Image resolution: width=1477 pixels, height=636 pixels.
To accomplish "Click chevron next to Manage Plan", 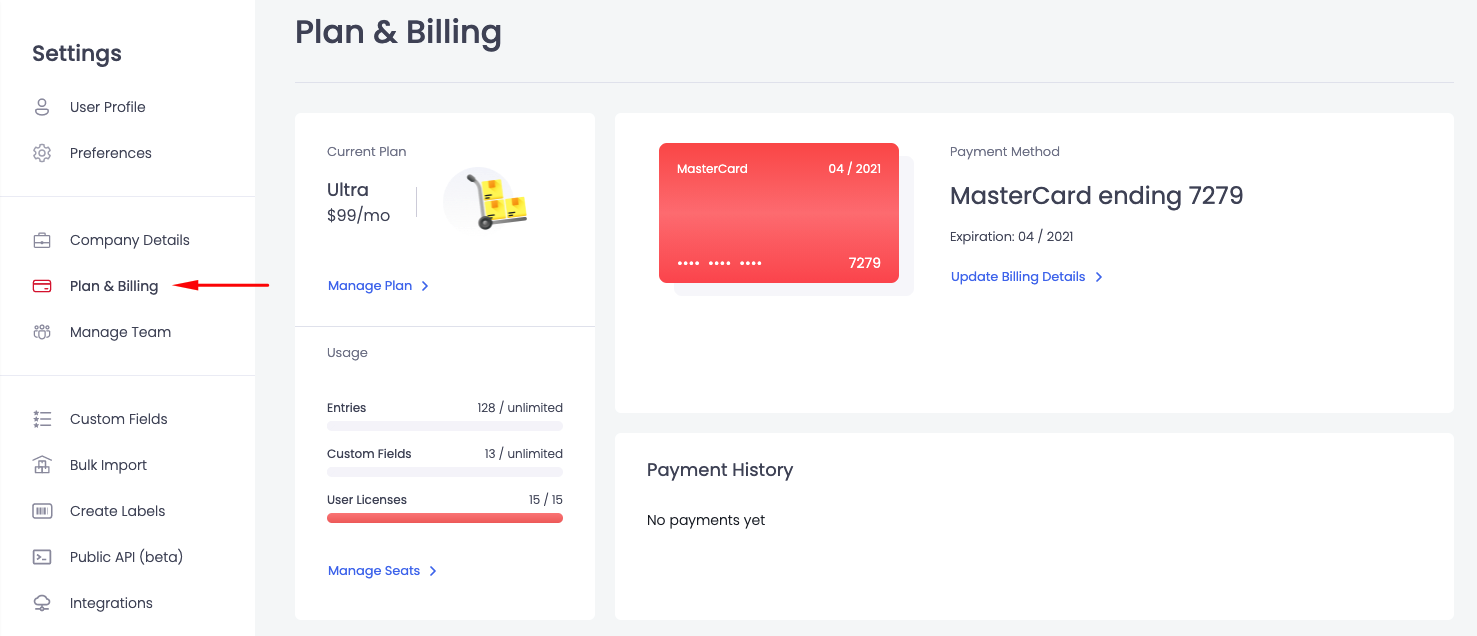I will pos(425,286).
